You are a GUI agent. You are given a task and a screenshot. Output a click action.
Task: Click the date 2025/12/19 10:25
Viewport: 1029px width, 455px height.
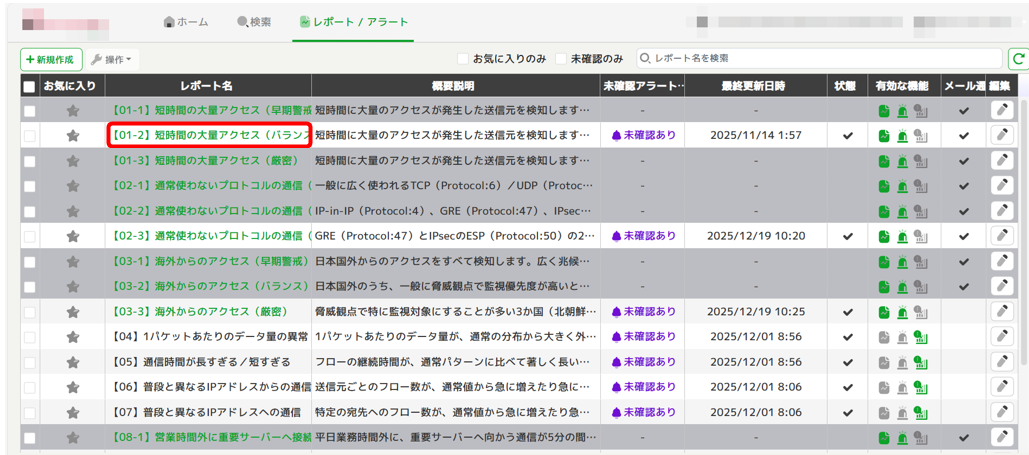(758, 311)
